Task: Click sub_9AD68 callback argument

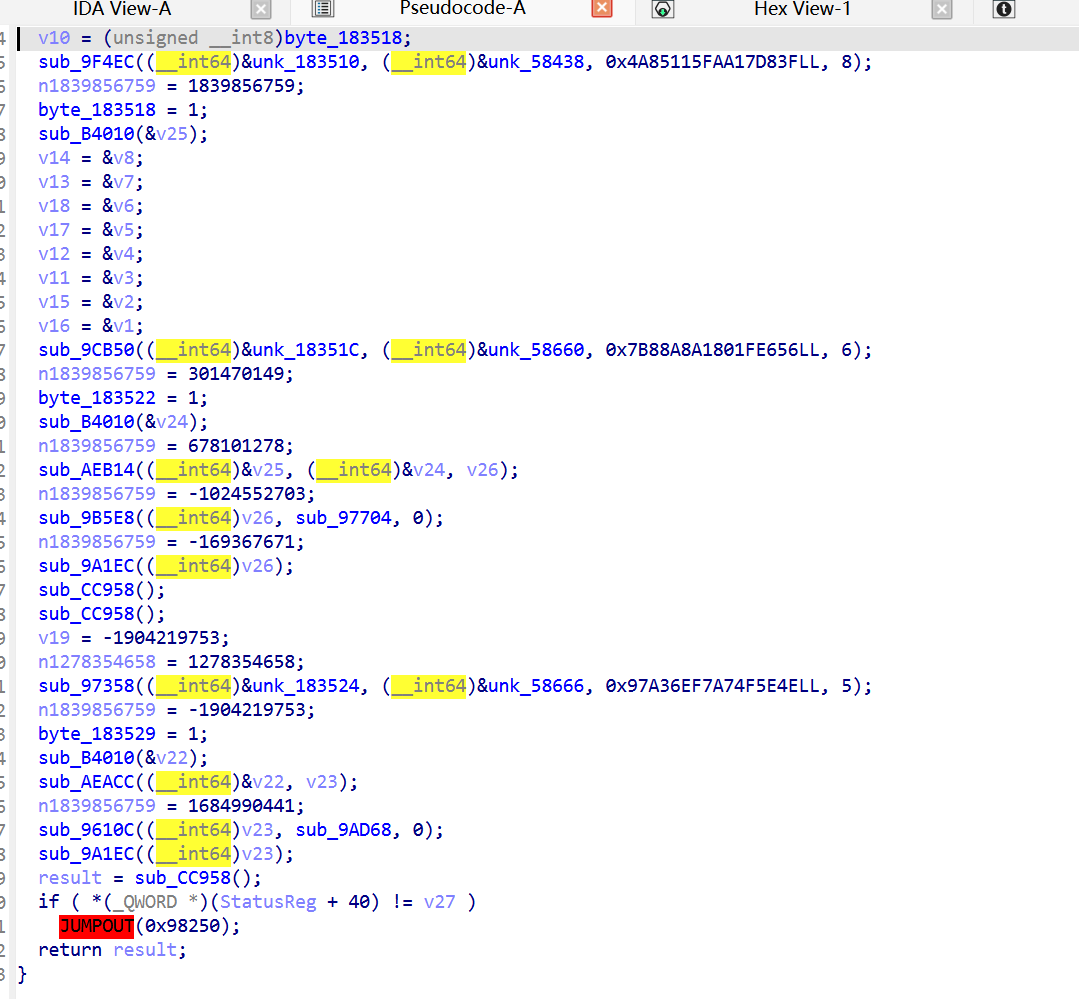Action: (343, 830)
